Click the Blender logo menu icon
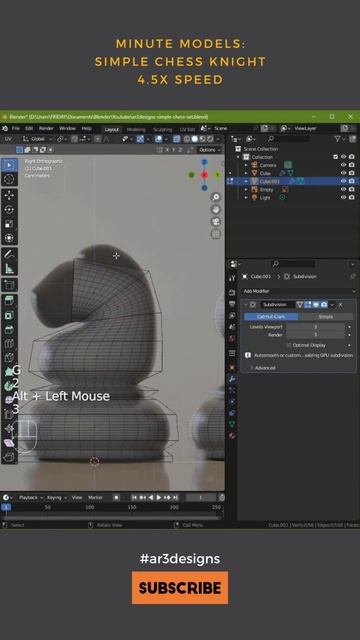The height and width of the screenshot is (640, 360). [x=5, y=129]
